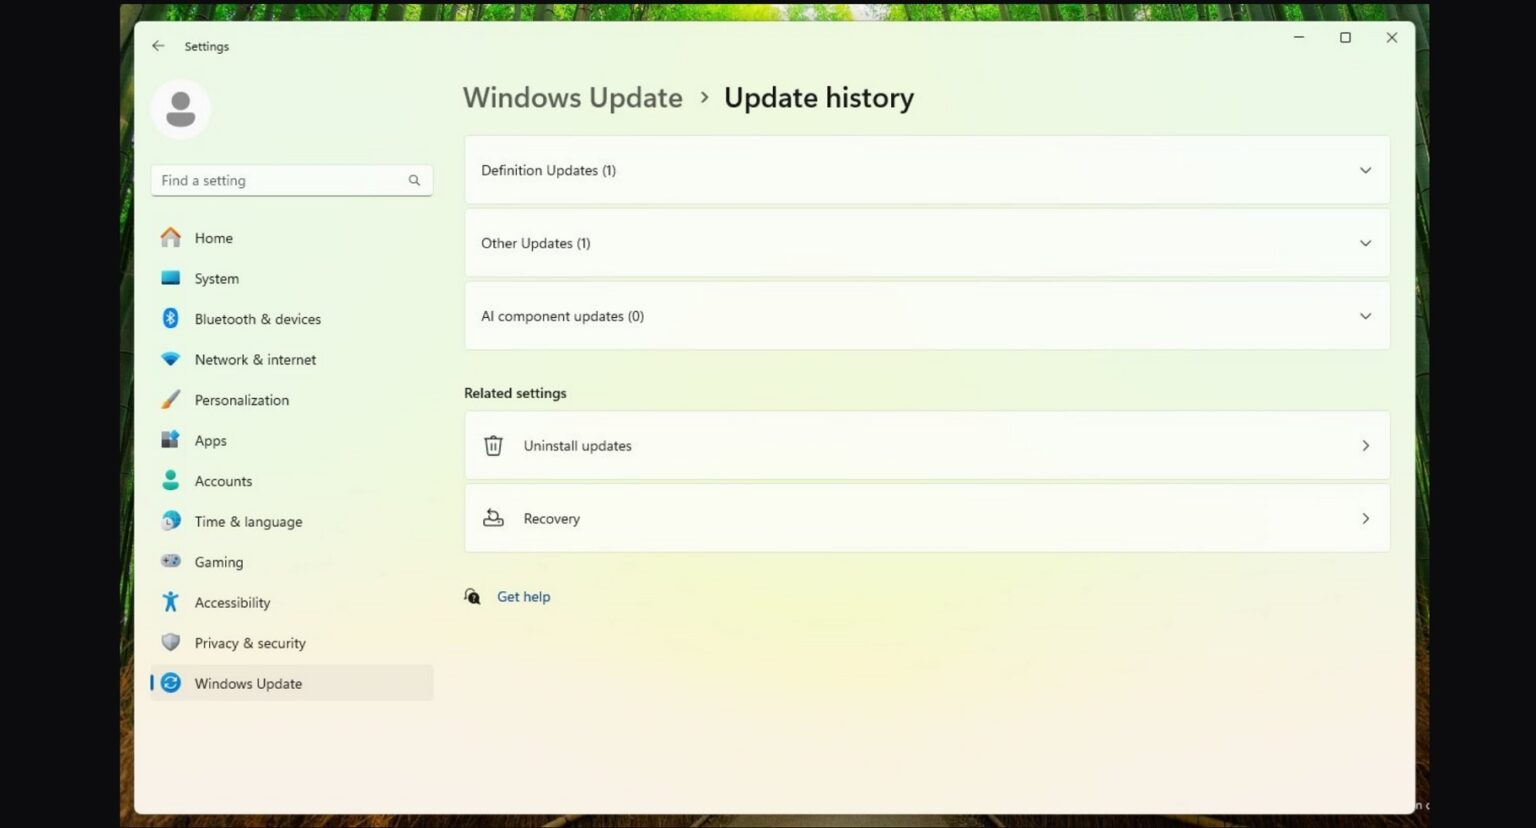Go to System settings
Screen dimensions: 1536x828
coord(216,279)
